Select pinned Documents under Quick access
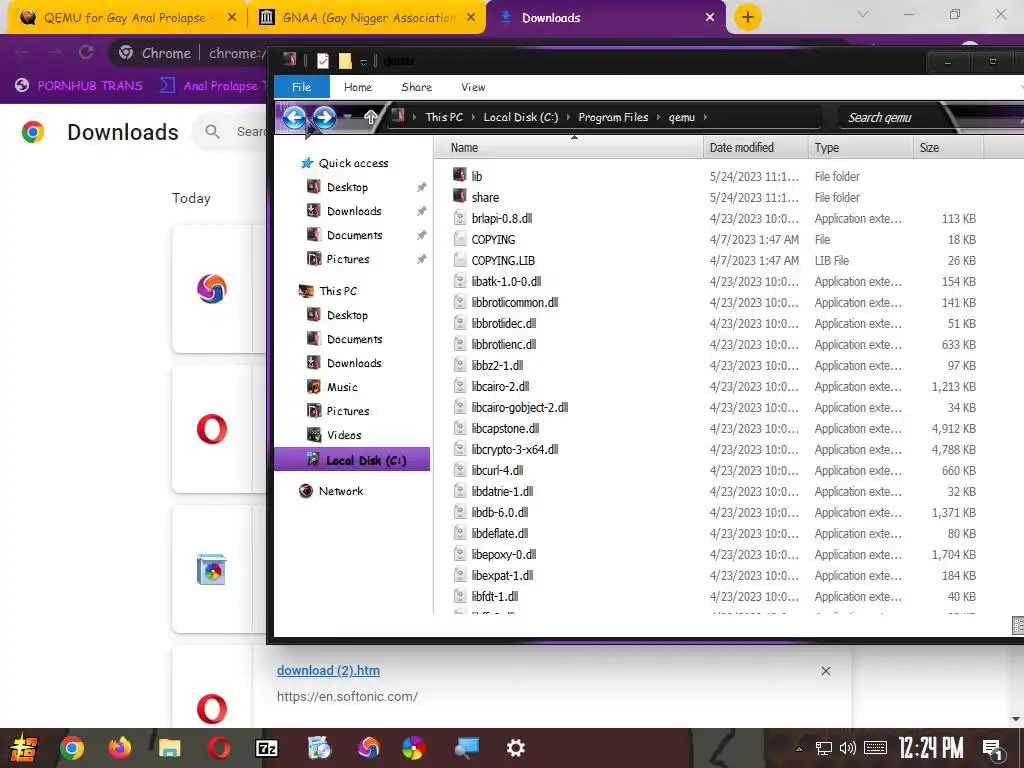Screen dimensions: 1024x768 pos(354,235)
